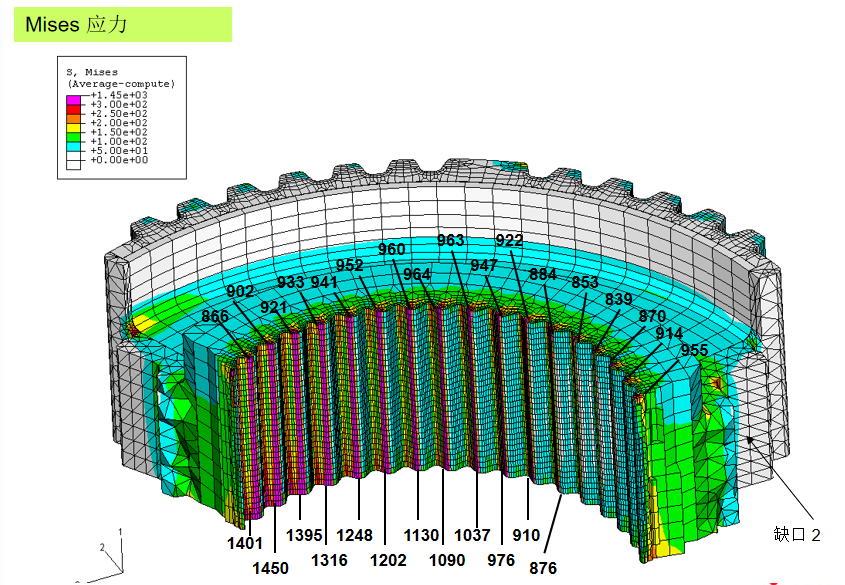
Task: Pick the orange legend color swatch
Action: (x=72, y=118)
